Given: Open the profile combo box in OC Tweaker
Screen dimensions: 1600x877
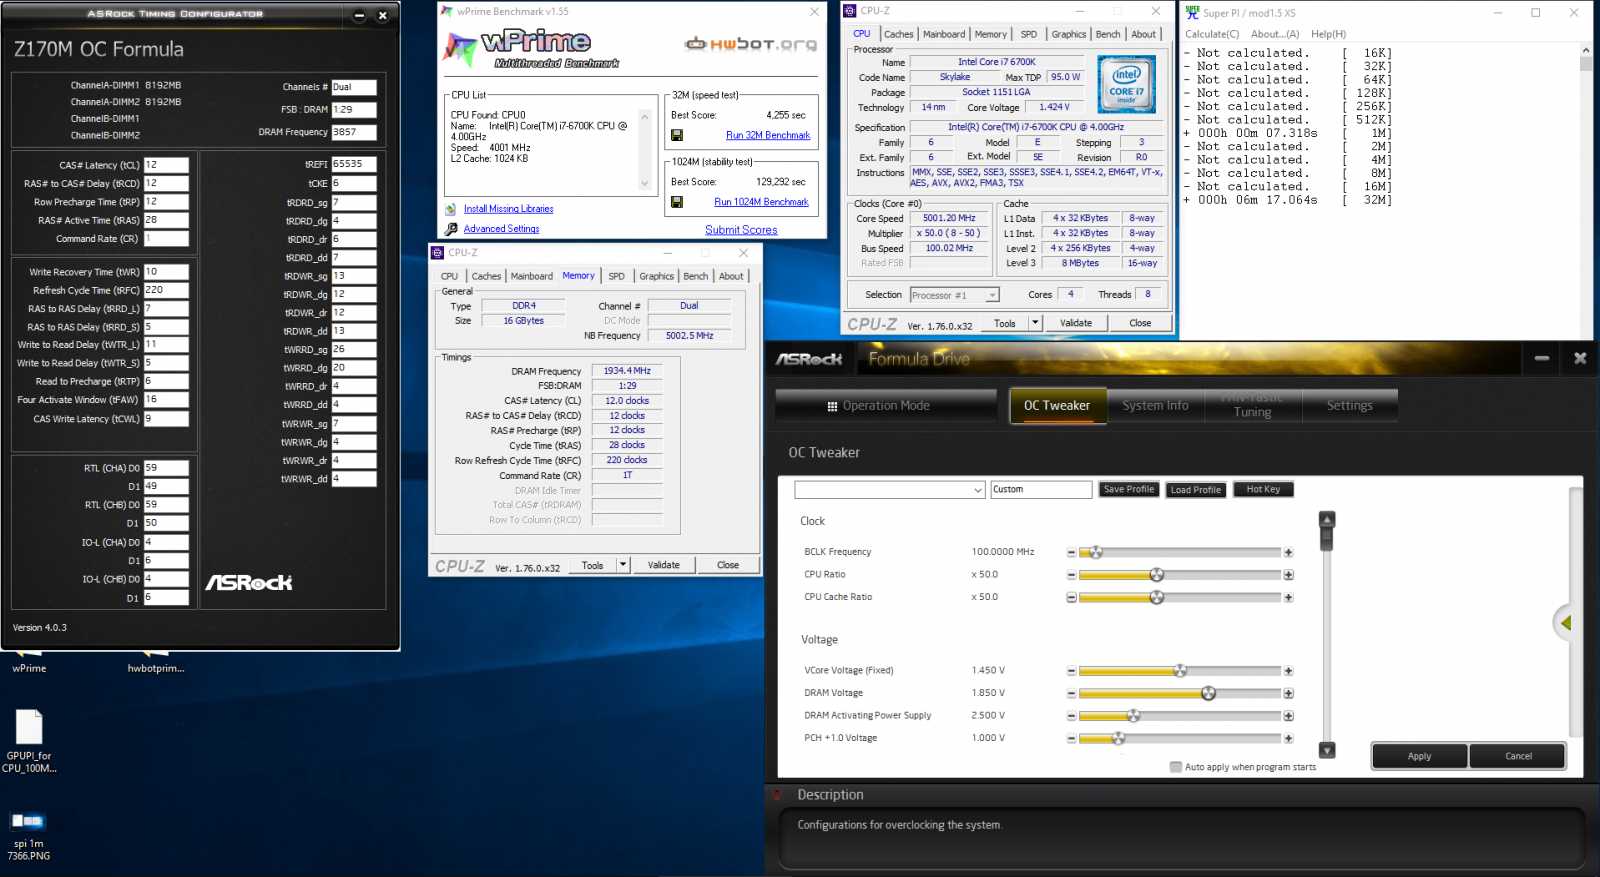Looking at the screenshot, I should pyautogui.click(x=890, y=490).
